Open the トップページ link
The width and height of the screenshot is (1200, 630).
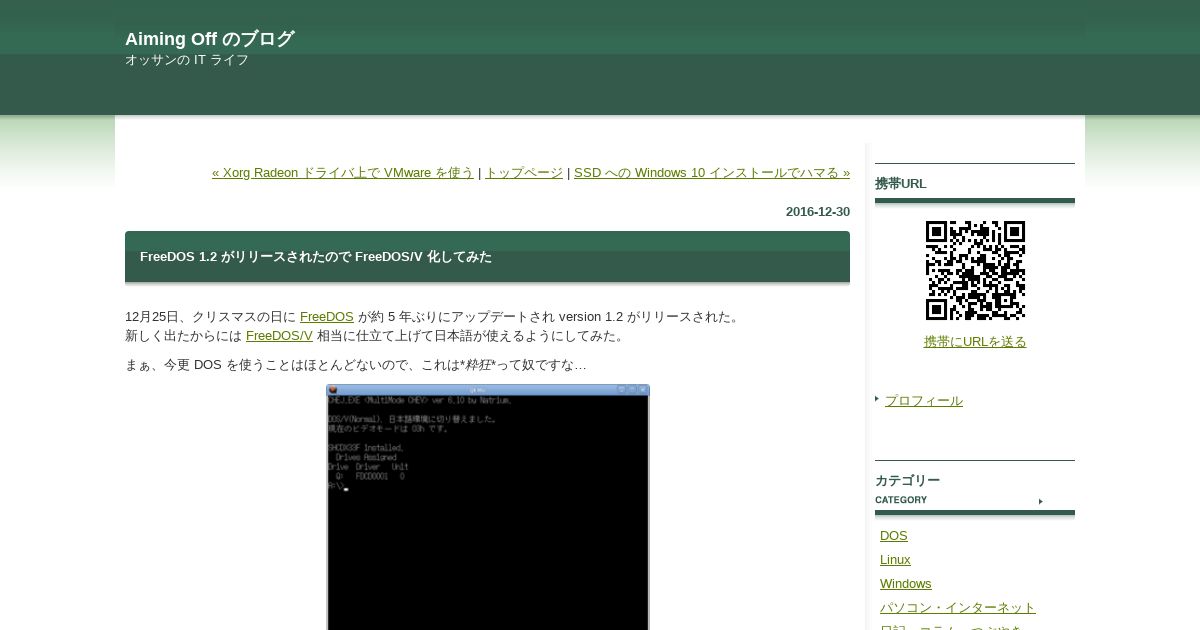524,173
